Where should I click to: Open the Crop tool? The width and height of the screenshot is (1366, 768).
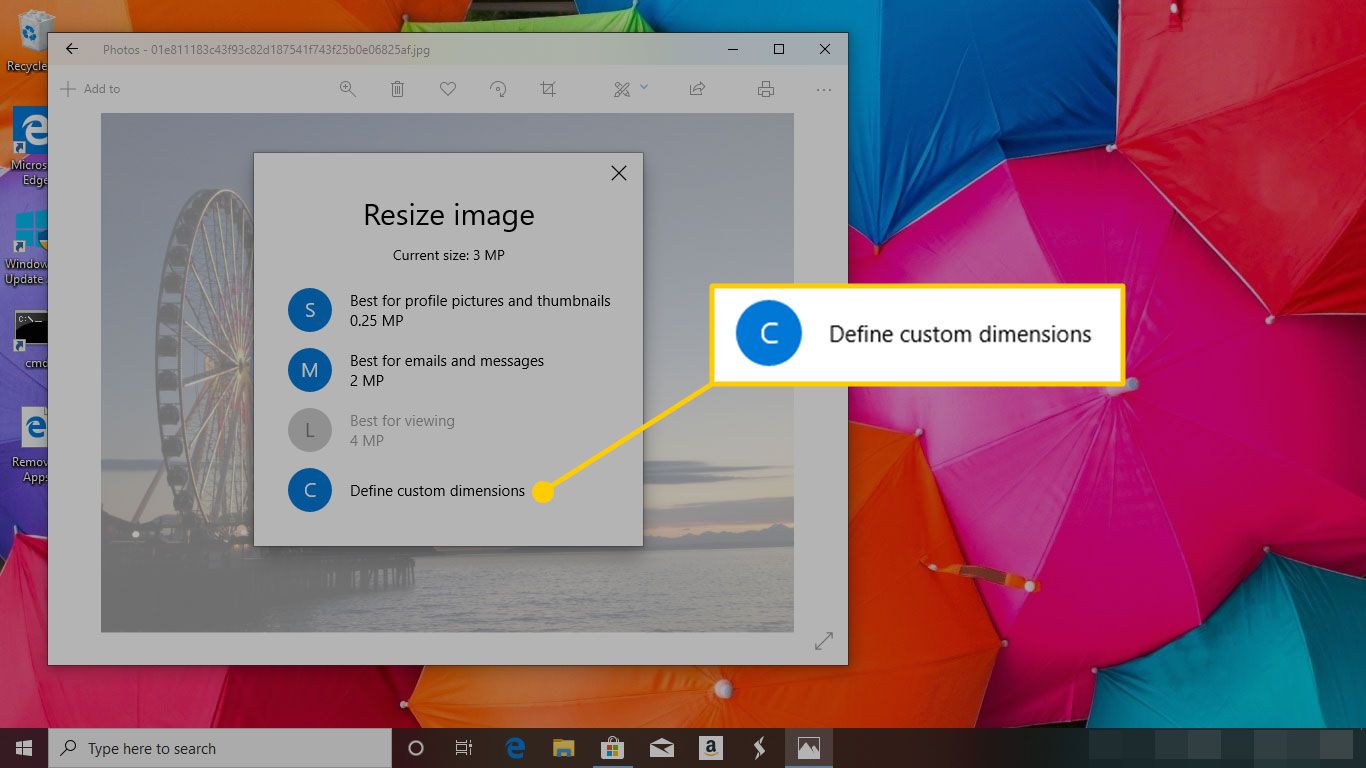[548, 89]
